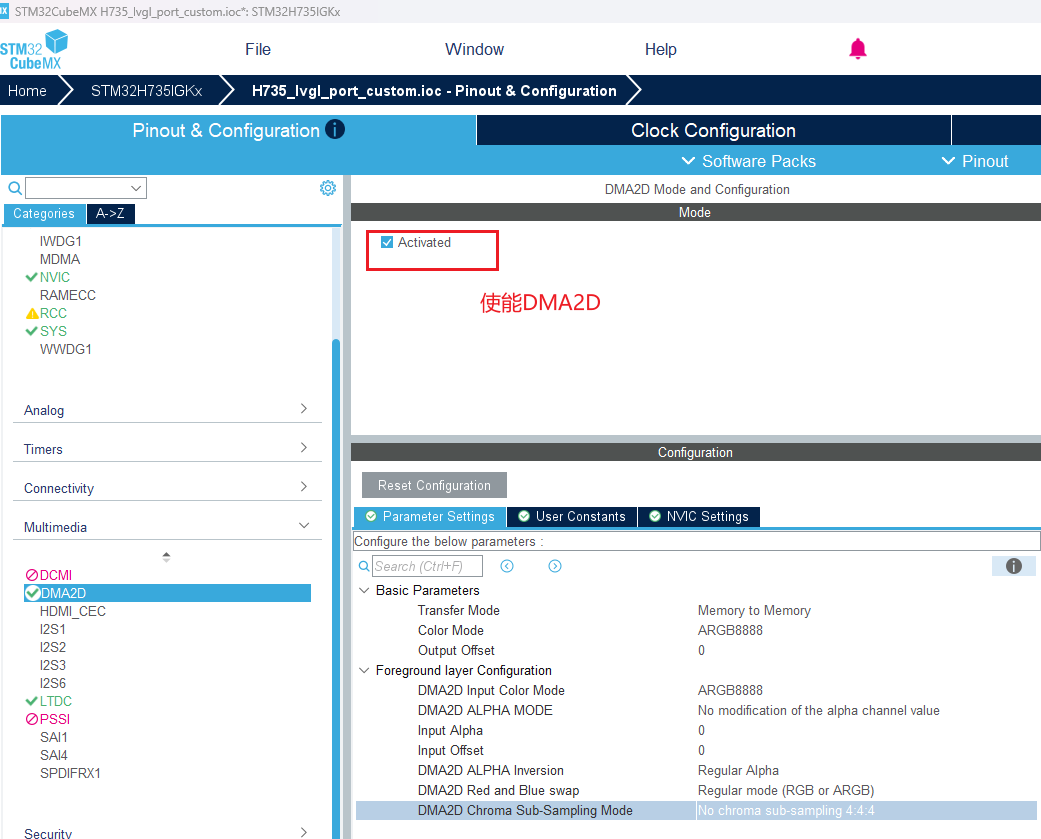Select I2S1 peripheral
Screen dimensions: 1041x839
click(x=52, y=629)
